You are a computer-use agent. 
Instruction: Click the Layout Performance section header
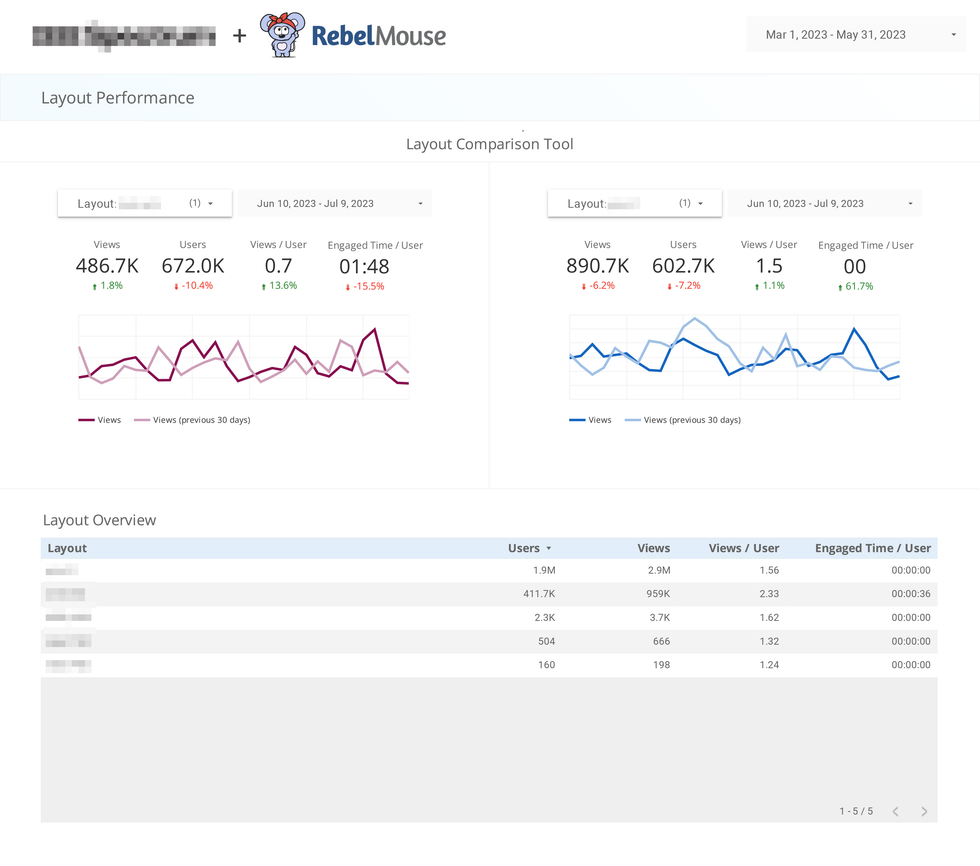pyautogui.click(x=117, y=98)
